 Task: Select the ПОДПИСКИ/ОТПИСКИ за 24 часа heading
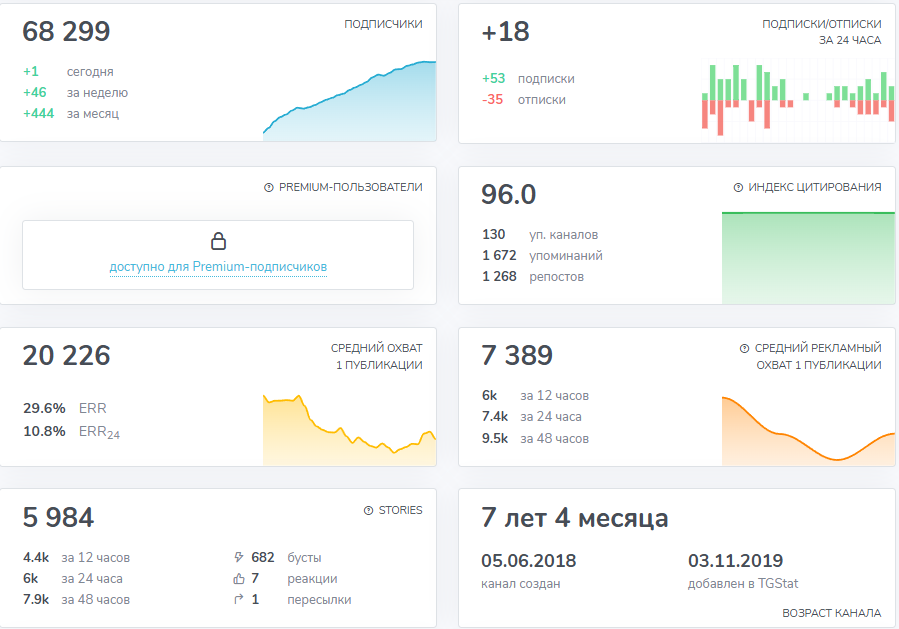[x=821, y=32]
